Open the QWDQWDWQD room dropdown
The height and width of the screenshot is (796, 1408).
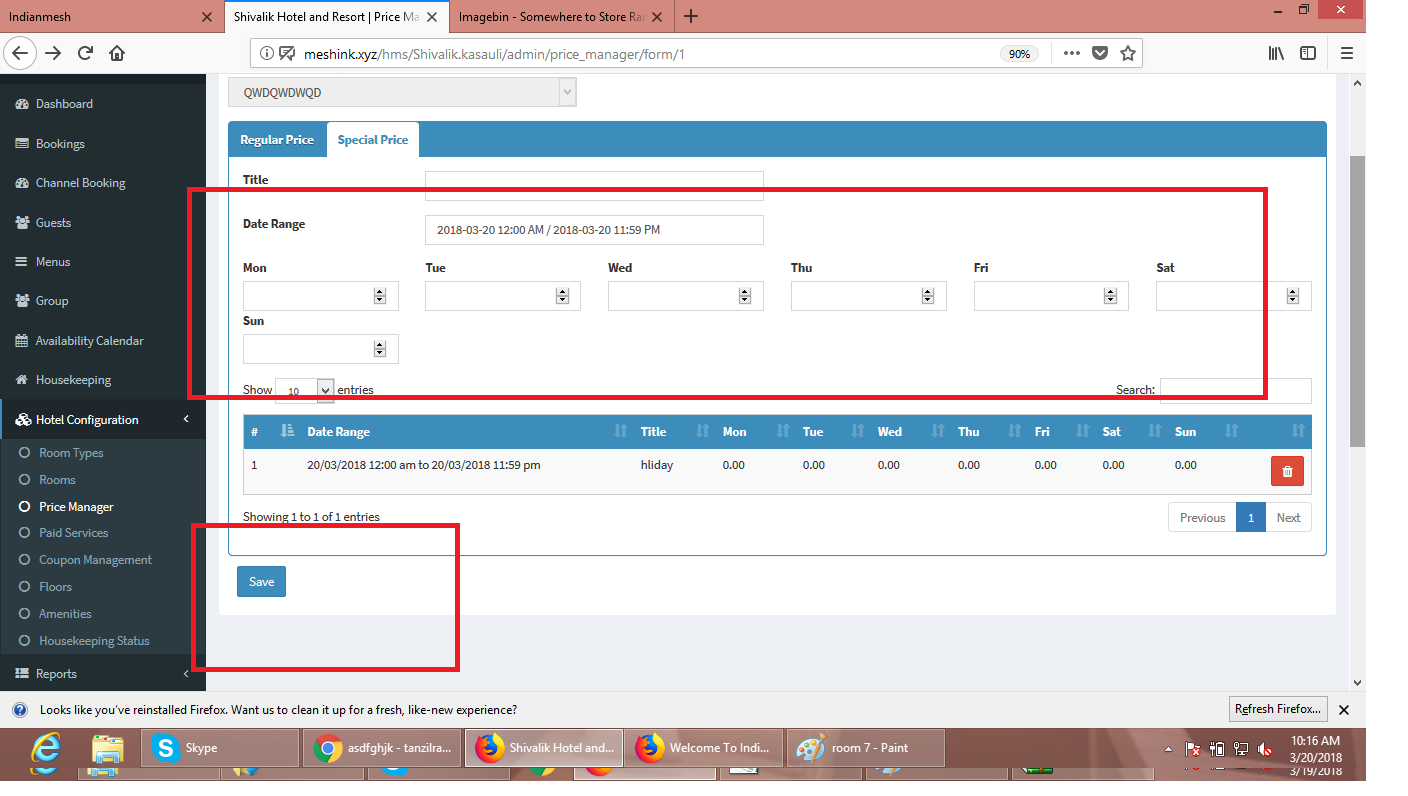coord(402,93)
